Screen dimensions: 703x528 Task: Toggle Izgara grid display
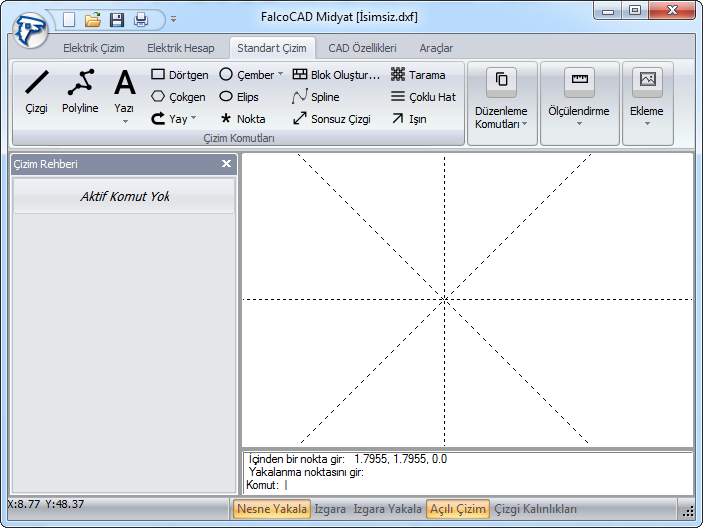tap(330, 509)
